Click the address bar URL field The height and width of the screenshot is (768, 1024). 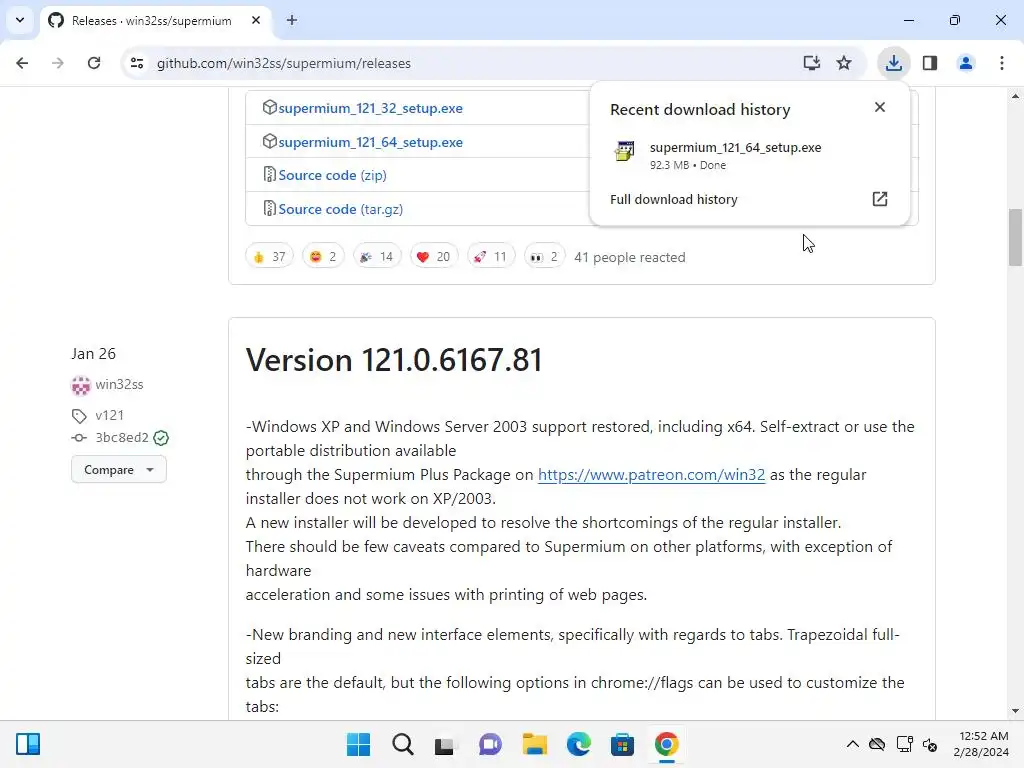(457, 63)
